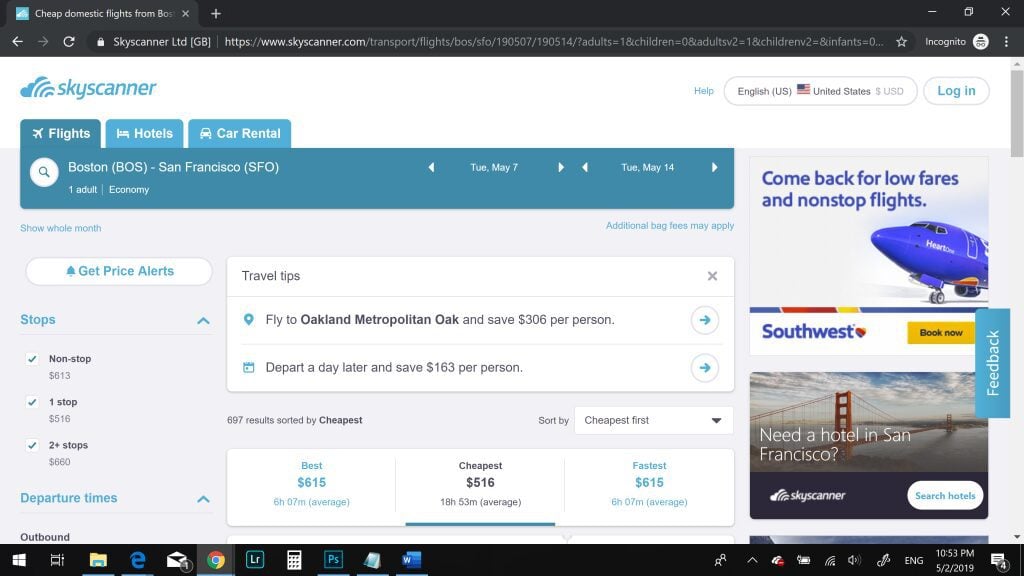This screenshot has width=1024, height=576.
Task: Go to previous return date
Action: click(584, 167)
